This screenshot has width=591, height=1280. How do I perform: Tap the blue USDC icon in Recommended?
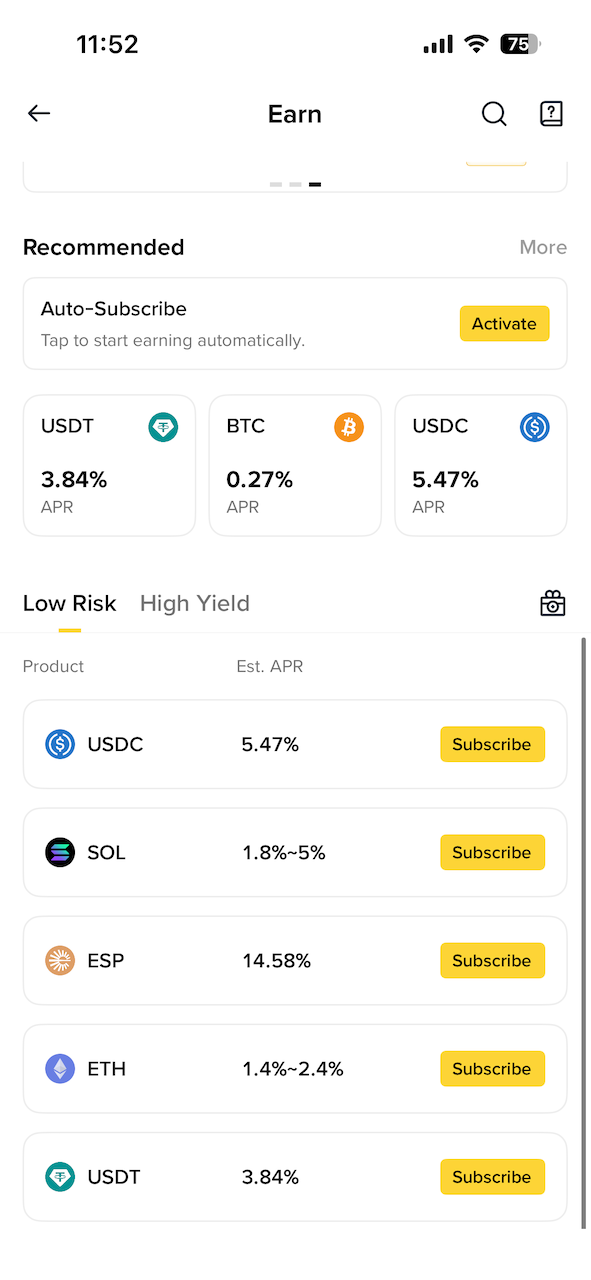point(535,427)
